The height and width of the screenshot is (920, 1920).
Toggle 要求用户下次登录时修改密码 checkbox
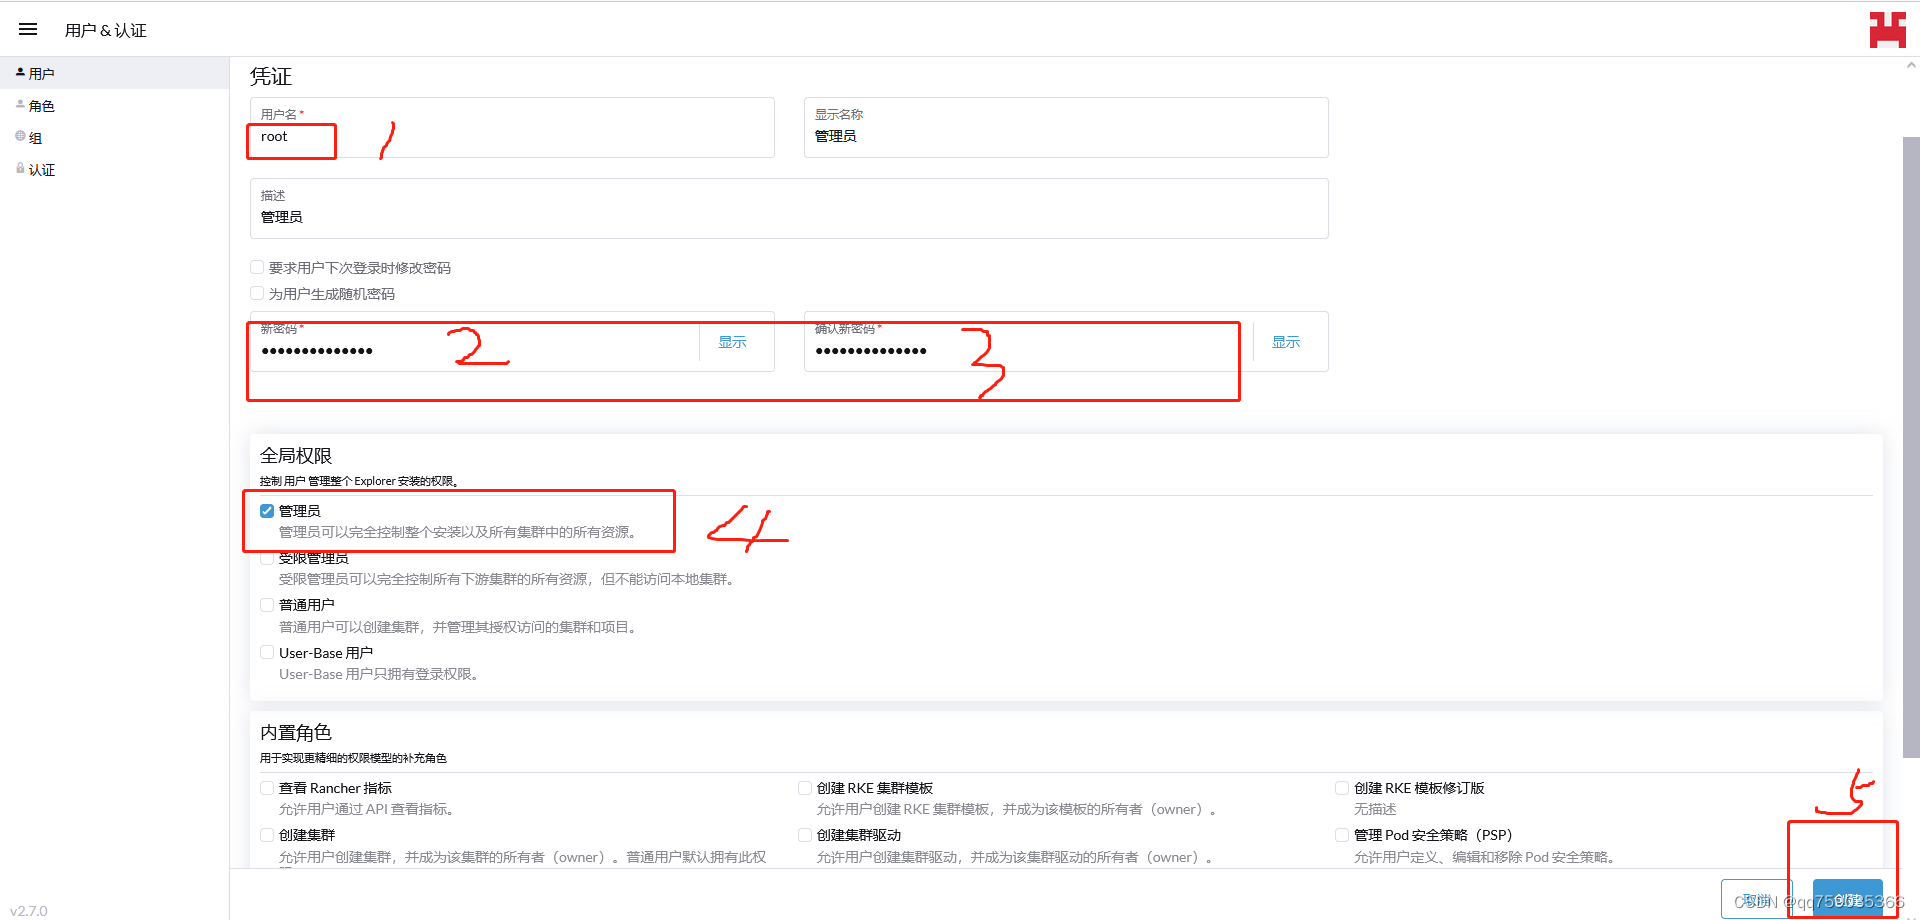point(257,267)
